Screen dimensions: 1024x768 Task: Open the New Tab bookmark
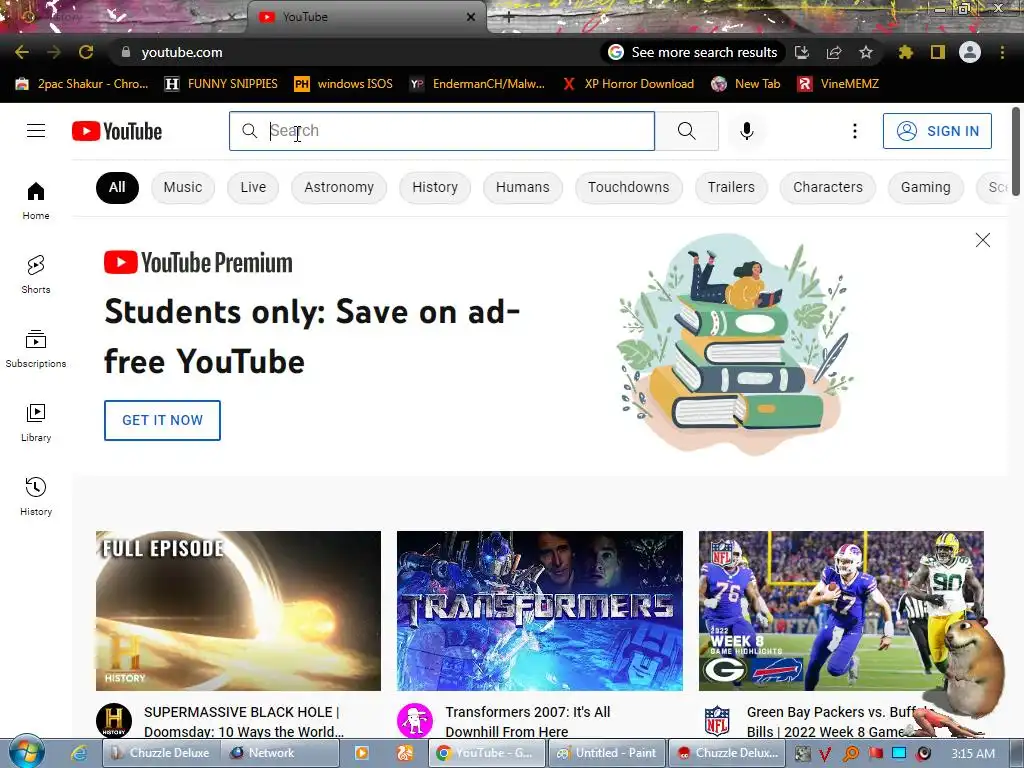pyautogui.click(x=746, y=84)
